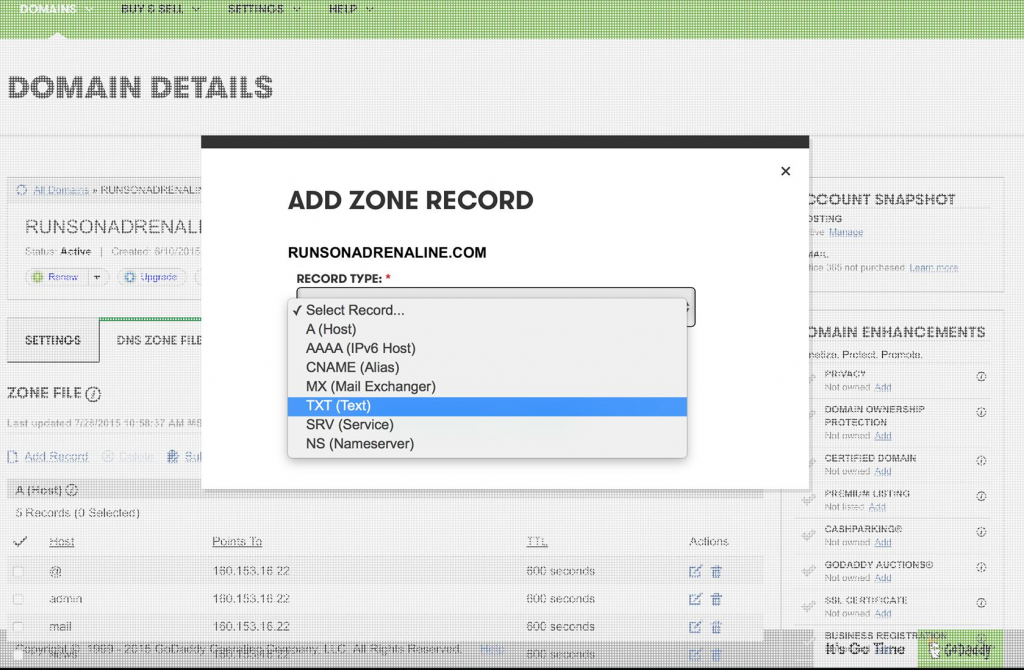
Task: Pick A (Host) record type option
Action: click(487, 329)
